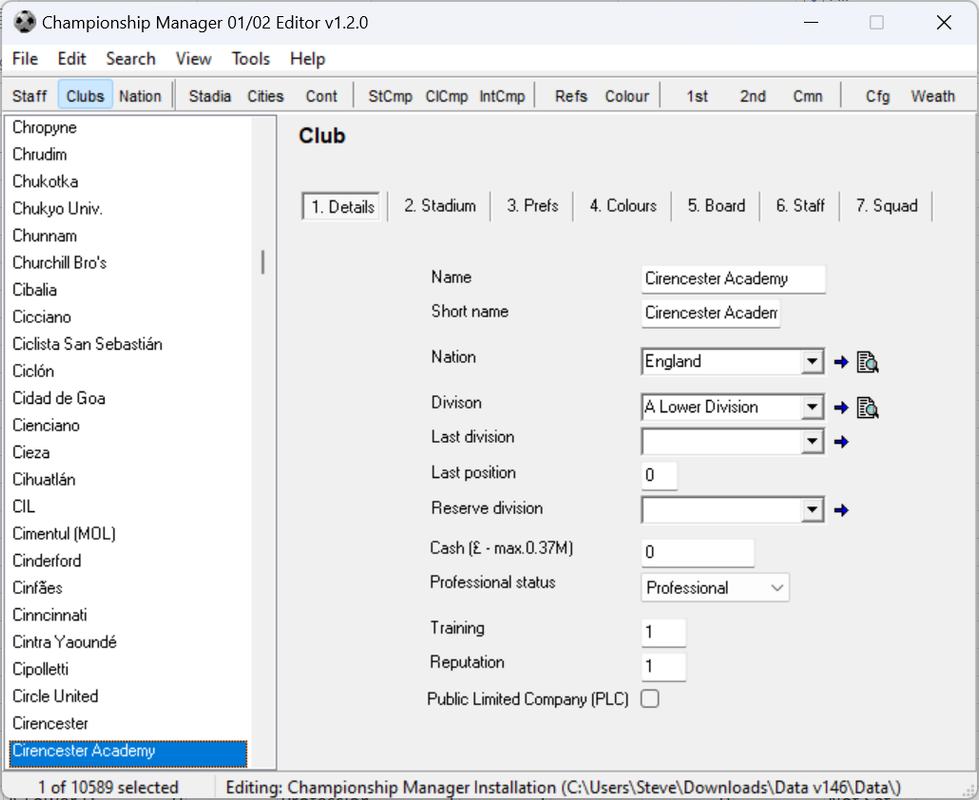Open the Weath toolbar section

coord(933,96)
